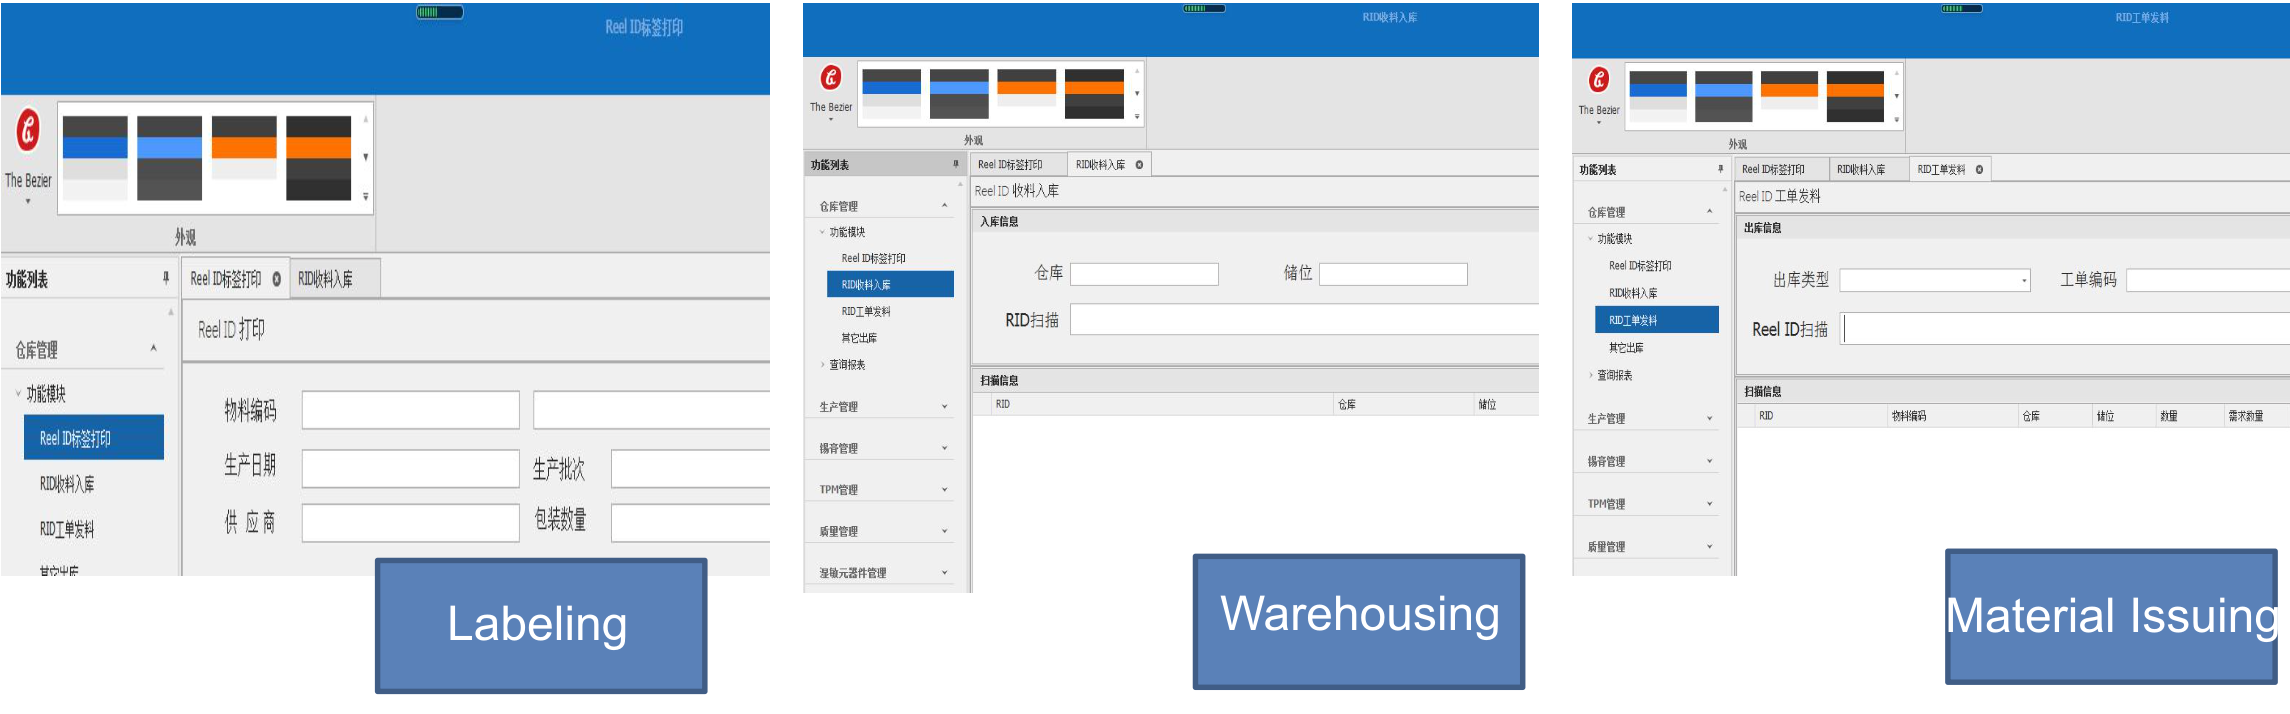The height and width of the screenshot is (714, 2290).
Task: Close the Reel ID标签打印 tab in Labeling window
Action: 277,279
